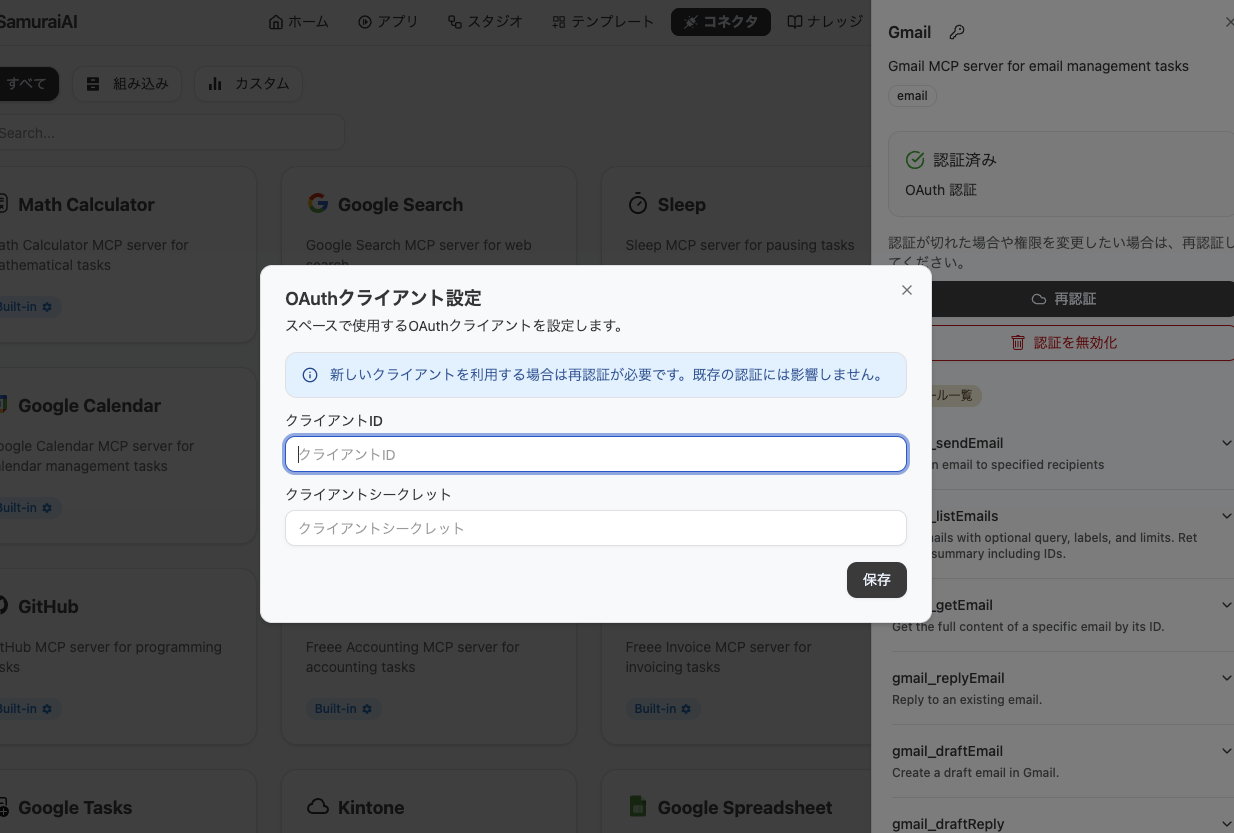Image resolution: width=1234 pixels, height=833 pixels.
Task: Click the home icon in the ホーム tab
Action: coord(276,22)
